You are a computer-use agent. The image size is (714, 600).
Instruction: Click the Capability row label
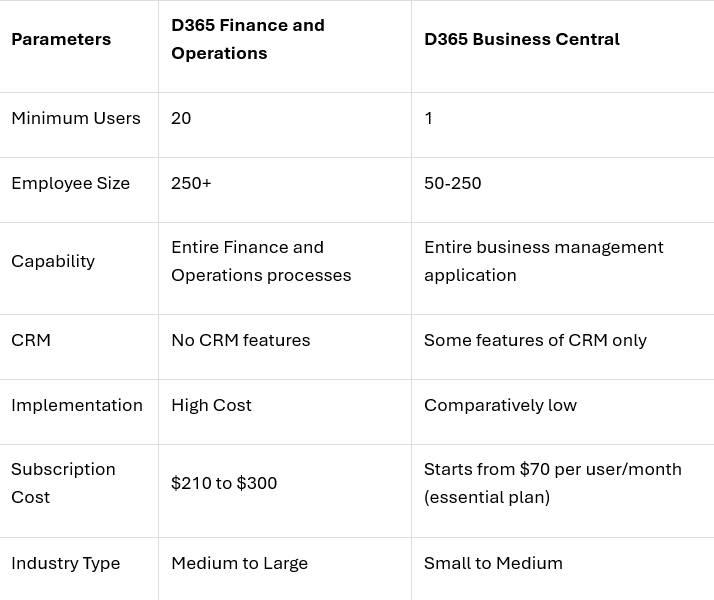point(53,261)
